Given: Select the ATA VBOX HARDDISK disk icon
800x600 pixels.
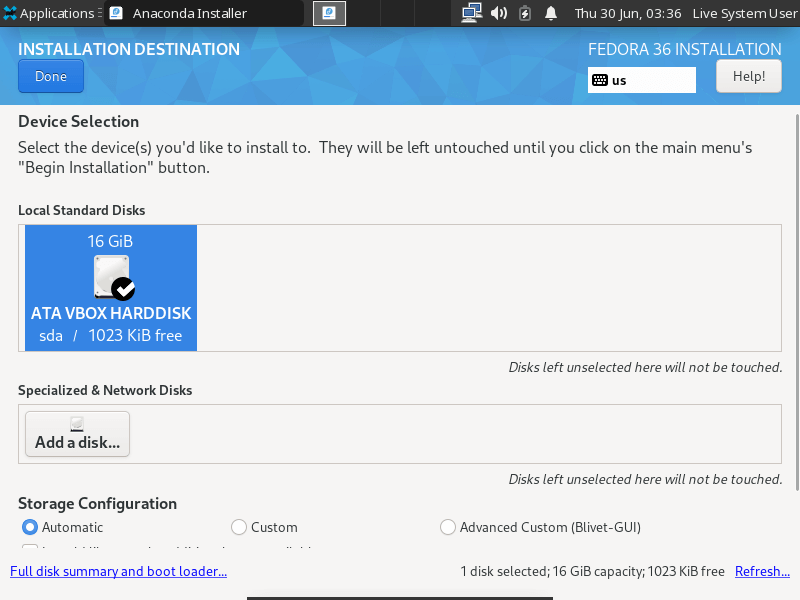Looking at the screenshot, I should (110, 277).
